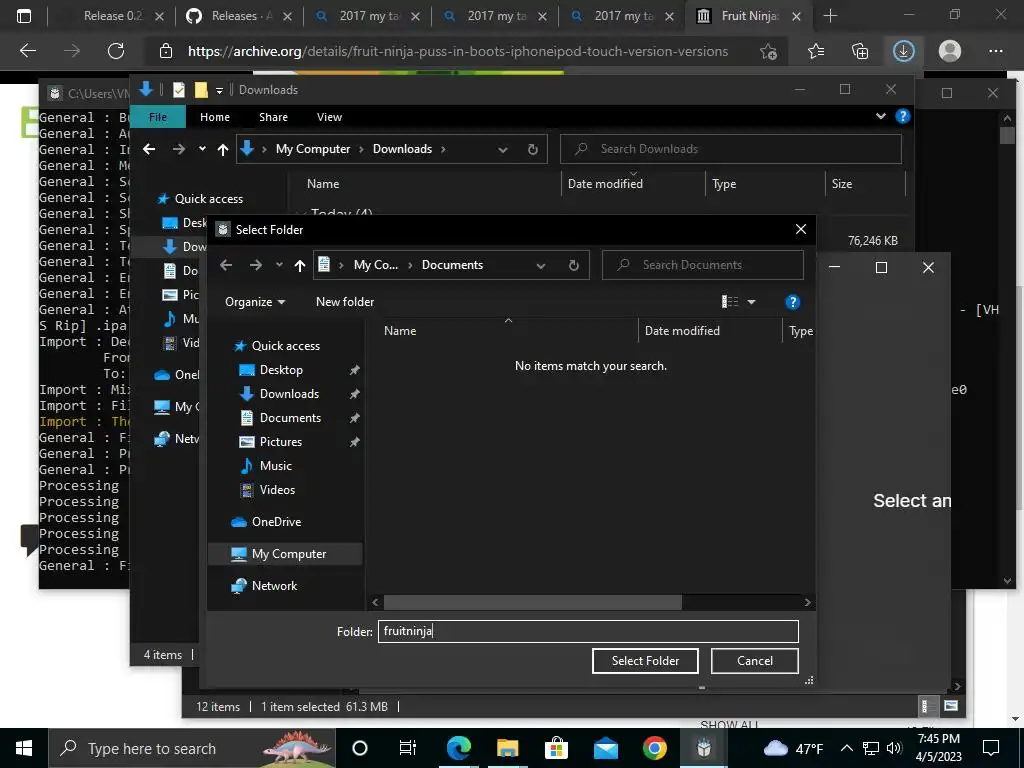1024x768 pixels.
Task: Select Music in dialog navigation pane
Action: [276, 466]
